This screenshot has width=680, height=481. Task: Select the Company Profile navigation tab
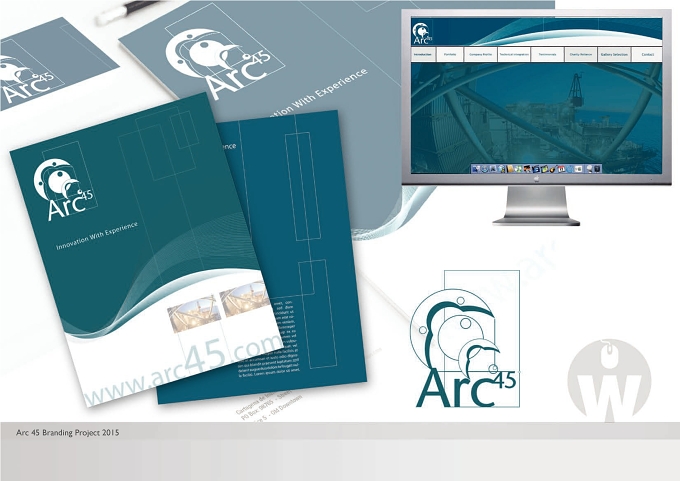[x=481, y=55]
